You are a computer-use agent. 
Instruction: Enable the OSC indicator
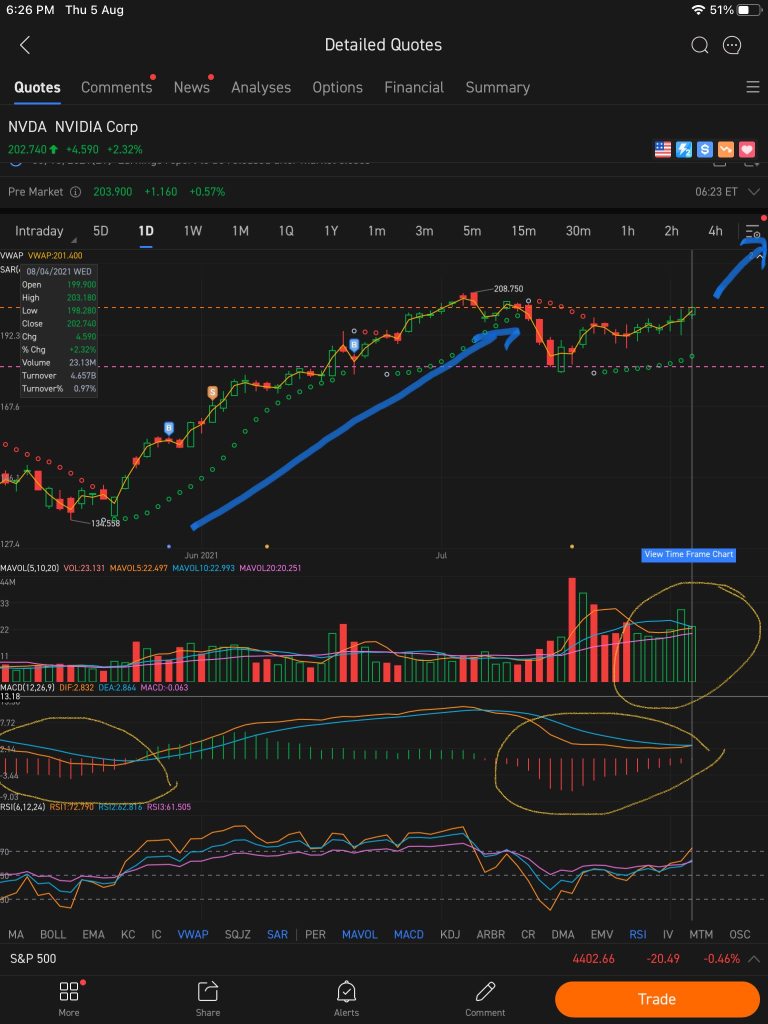[740, 935]
